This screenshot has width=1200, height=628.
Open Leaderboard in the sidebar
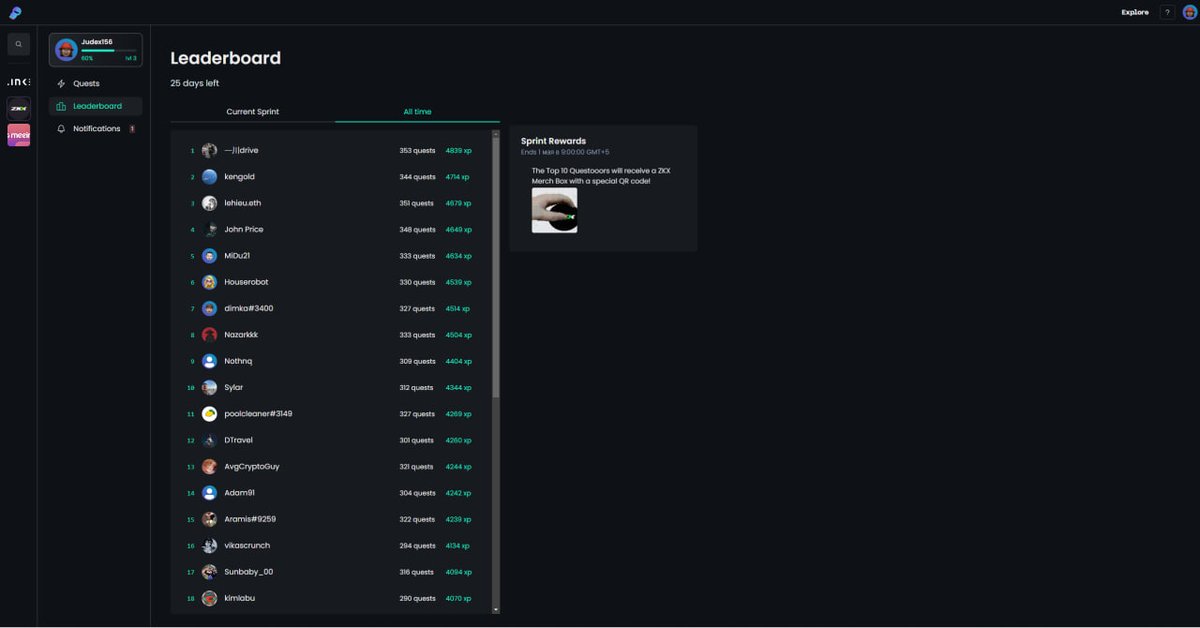point(95,106)
